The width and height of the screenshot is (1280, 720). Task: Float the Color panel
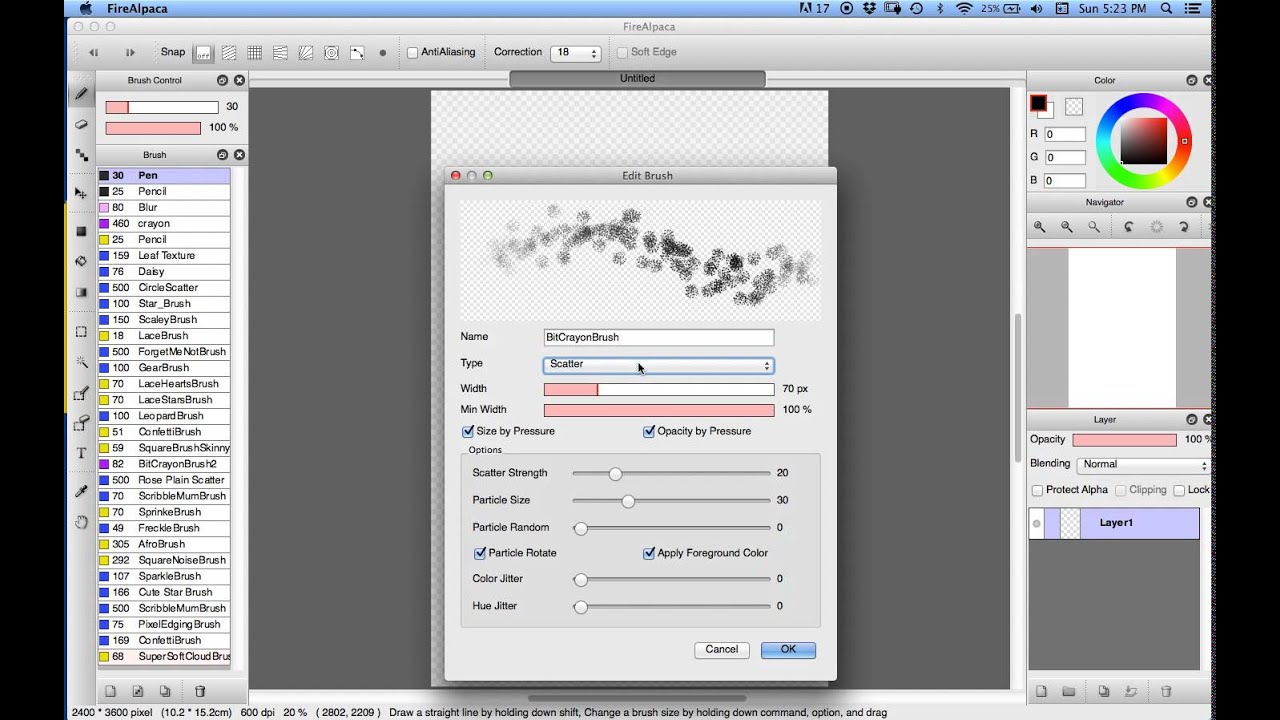(1192, 80)
